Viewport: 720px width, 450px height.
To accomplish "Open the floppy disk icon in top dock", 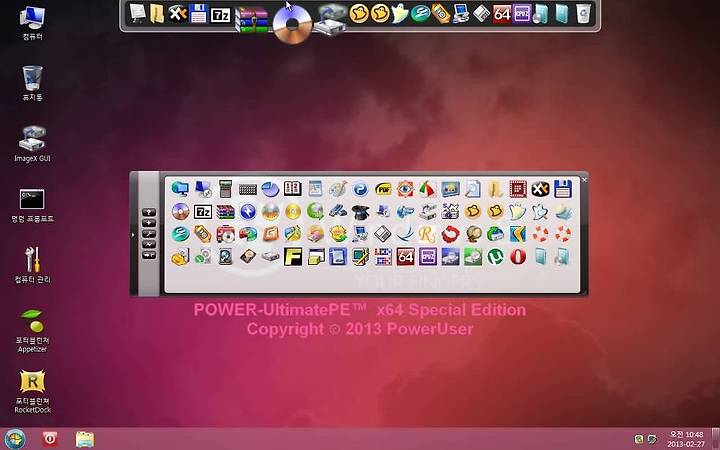I will (198, 14).
